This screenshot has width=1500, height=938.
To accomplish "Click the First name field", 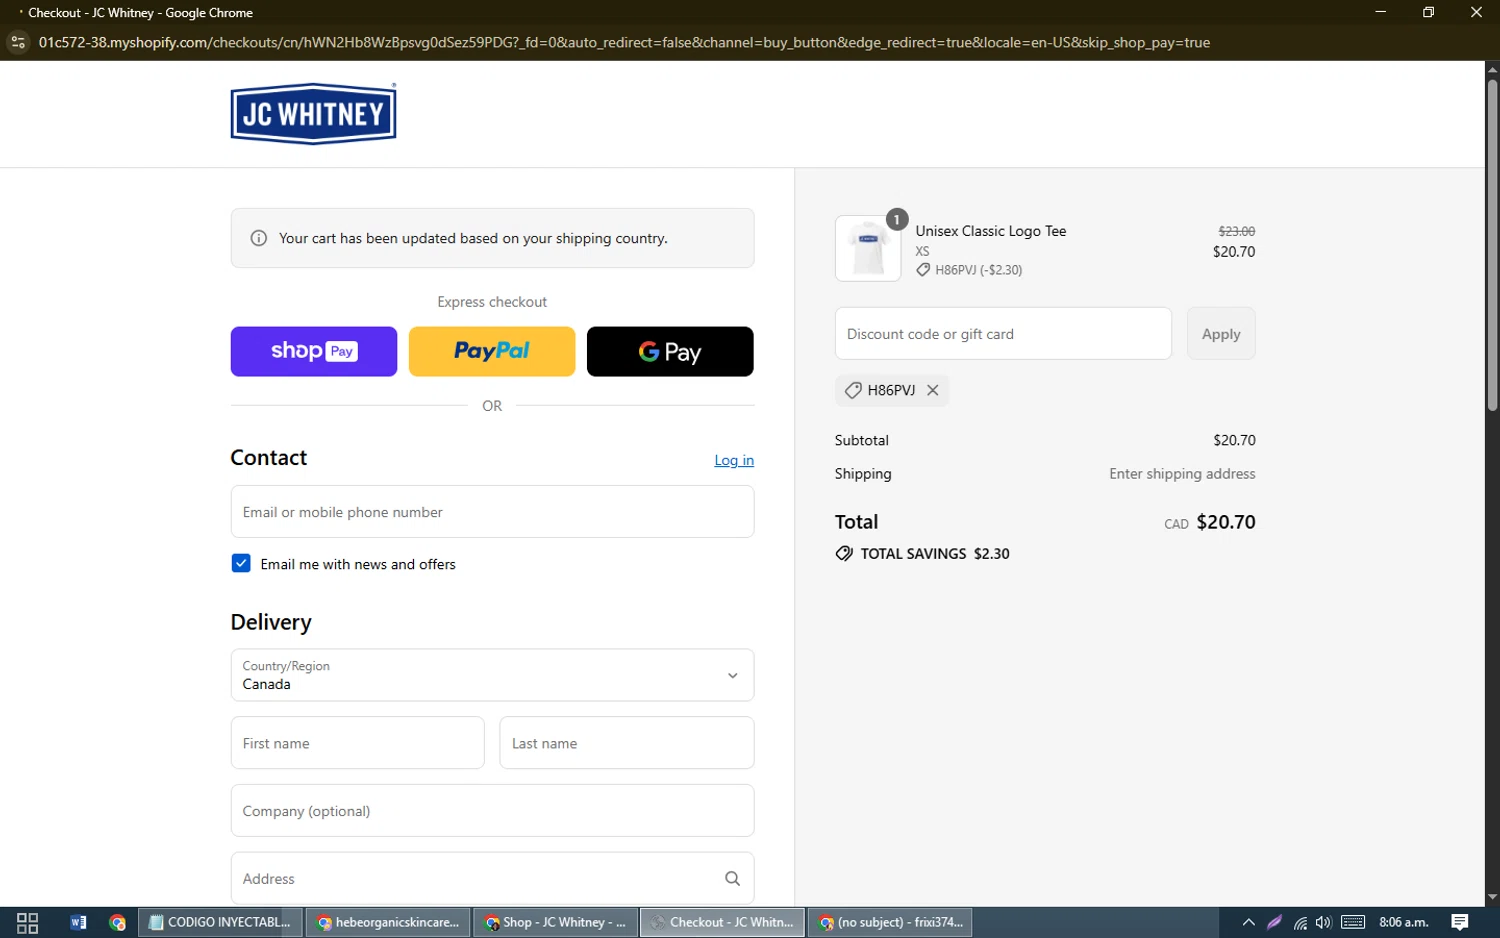I will pos(357,743).
